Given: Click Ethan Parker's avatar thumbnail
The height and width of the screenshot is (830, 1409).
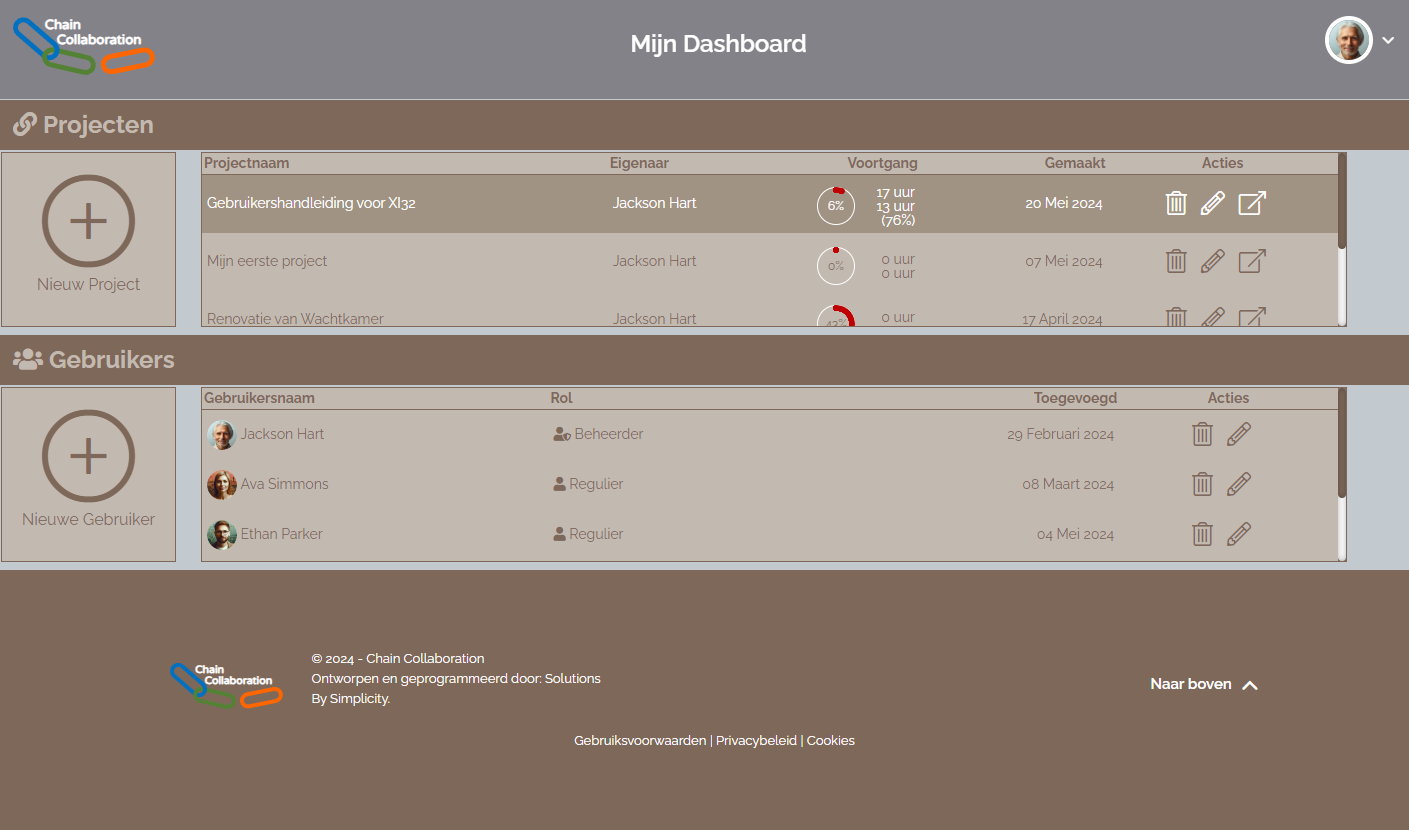Looking at the screenshot, I should tap(221, 534).
